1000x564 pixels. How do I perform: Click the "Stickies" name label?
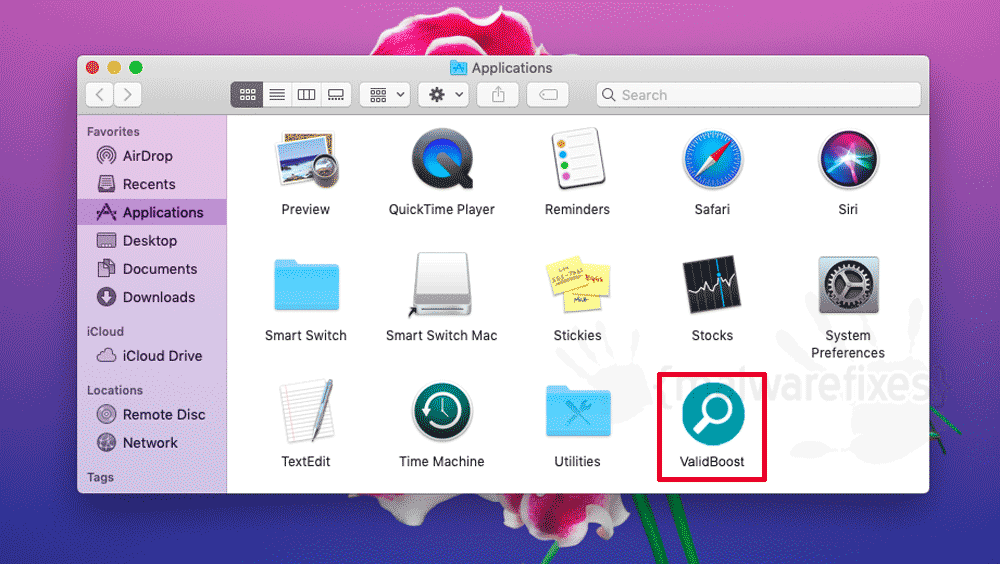click(578, 336)
